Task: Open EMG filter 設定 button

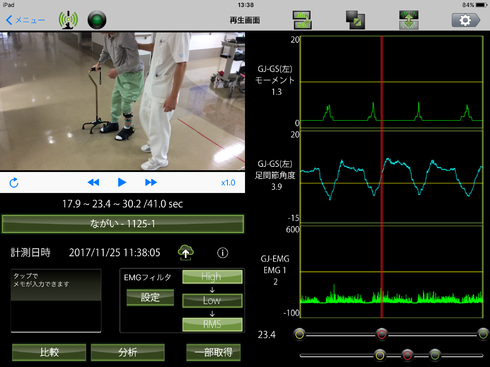Action: click(x=150, y=297)
